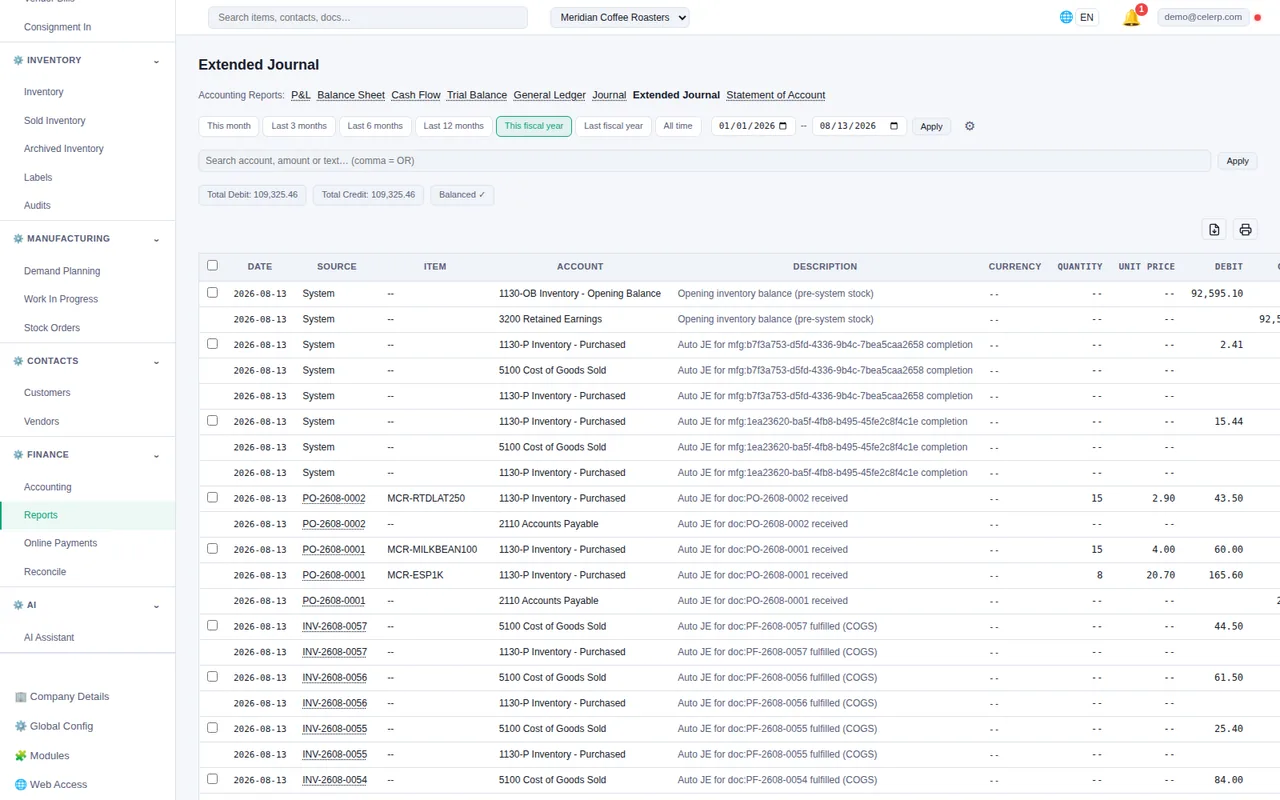Open Global Config in the sidebar

tap(54, 726)
